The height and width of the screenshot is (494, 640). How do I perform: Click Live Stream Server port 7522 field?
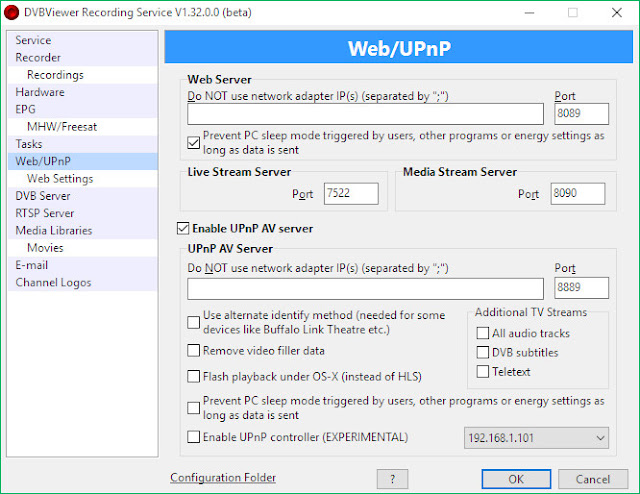351,194
